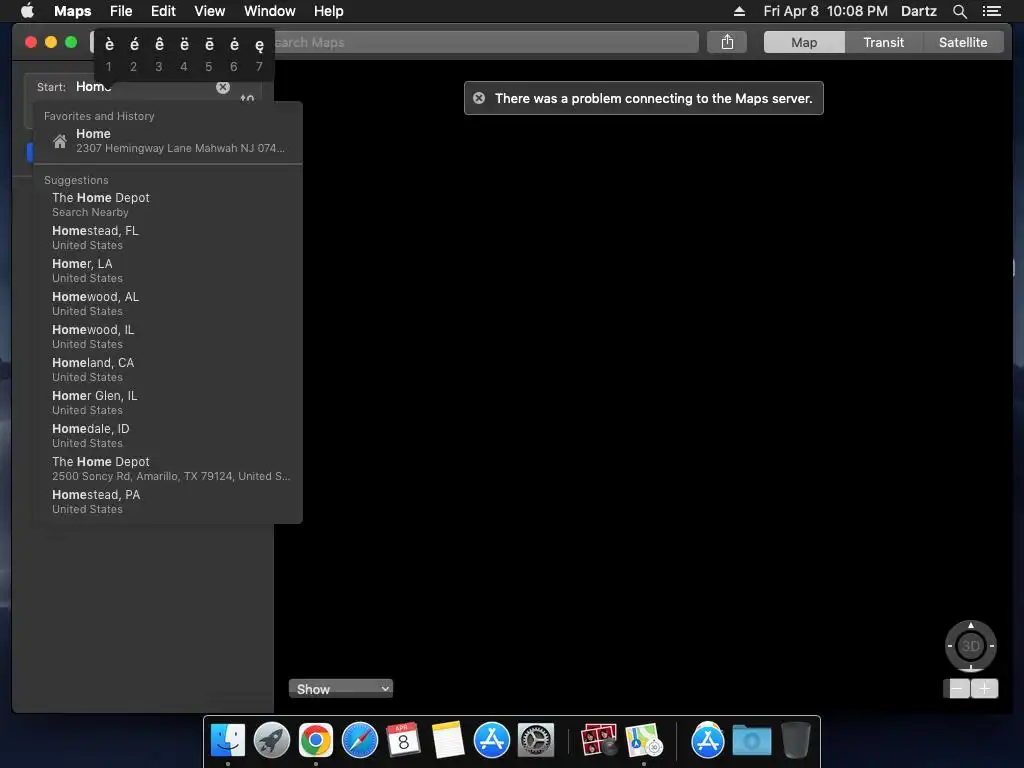Click the Share icon in the toolbar

[x=727, y=42]
